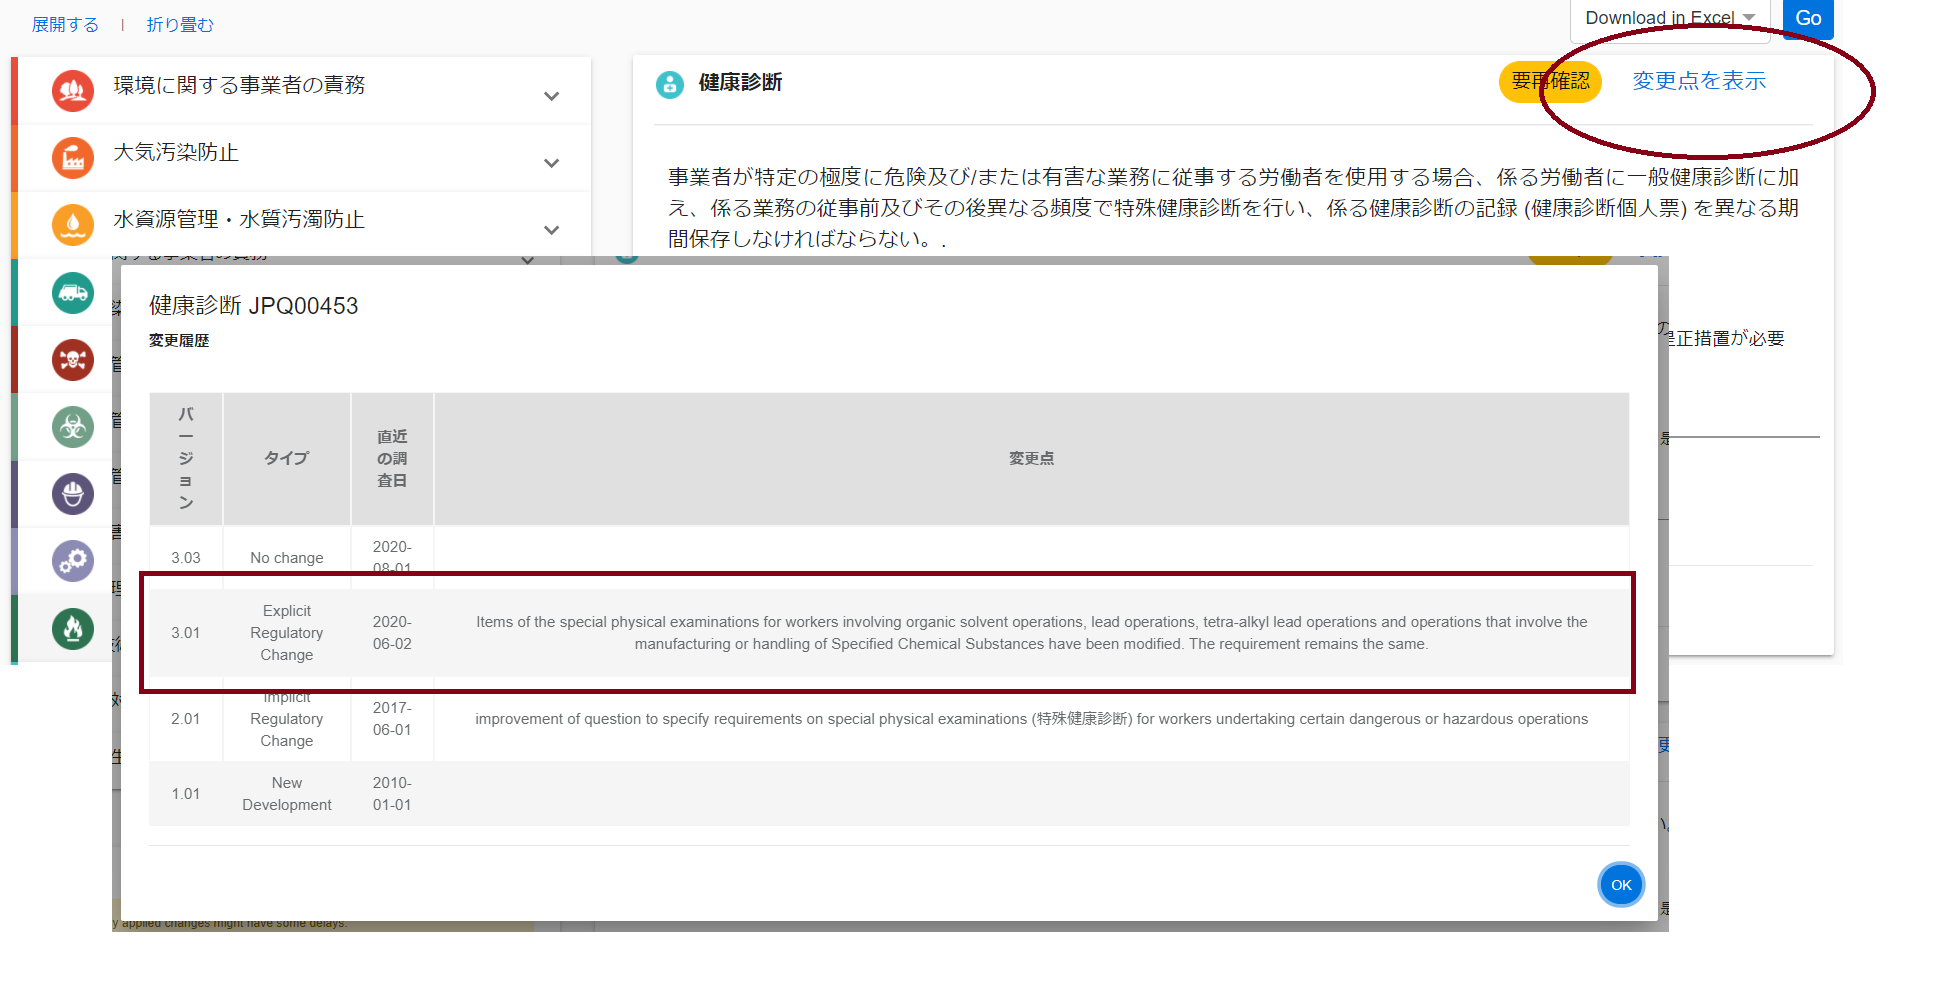Click the version 3.03 cell
The height and width of the screenshot is (990, 1938).
tap(186, 558)
